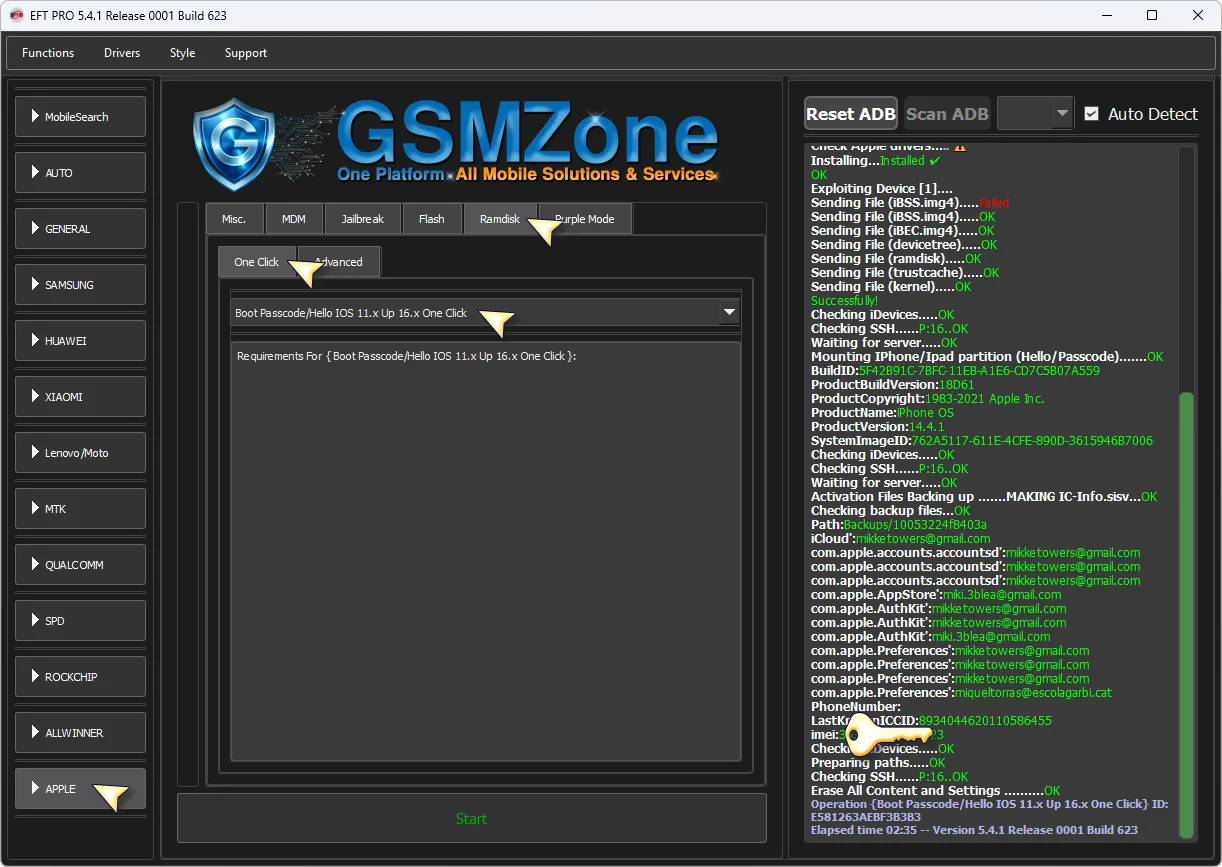
Task: Click the EFT PRO title bar app icon
Action: (x=16, y=15)
